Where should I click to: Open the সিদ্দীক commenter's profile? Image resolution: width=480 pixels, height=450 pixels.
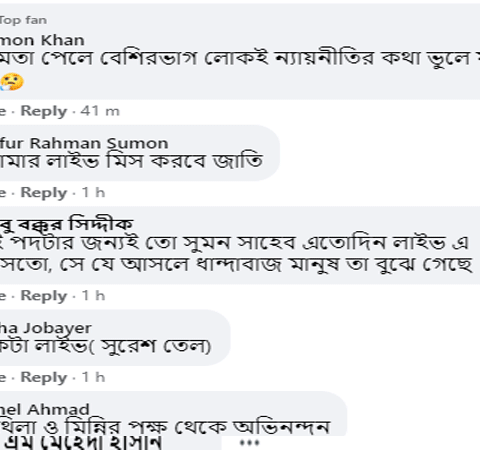point(66,224)
